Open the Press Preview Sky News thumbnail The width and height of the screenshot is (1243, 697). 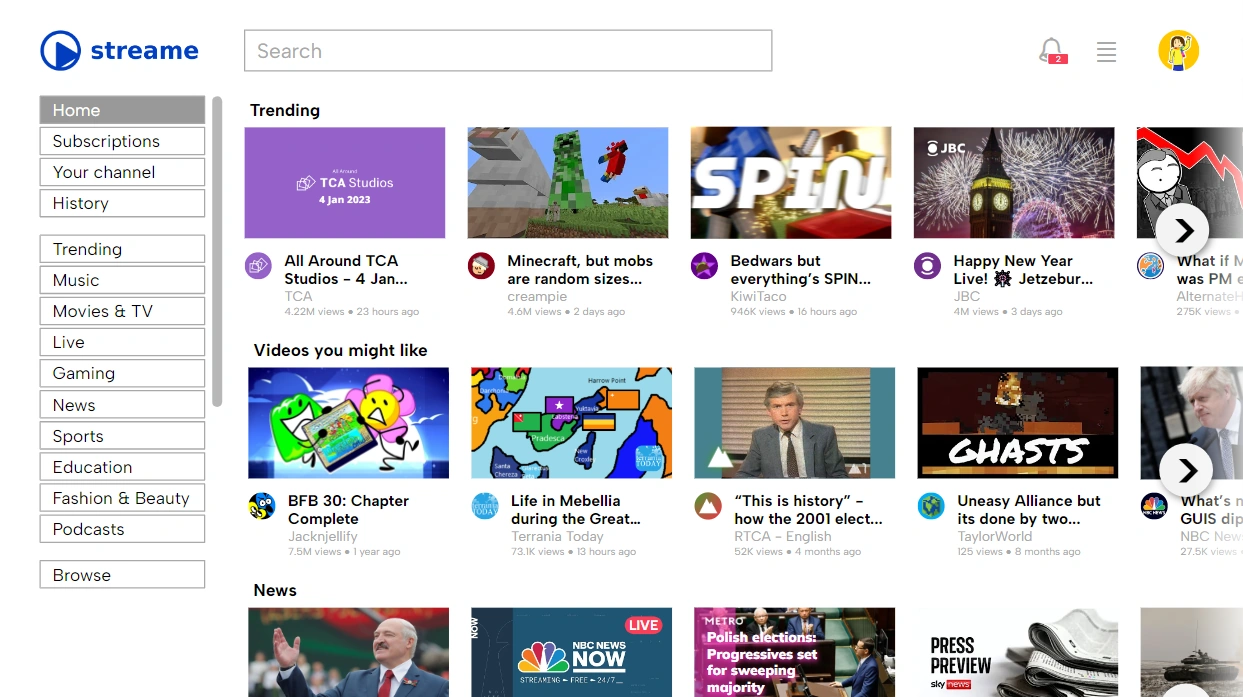coord(1018,652)
